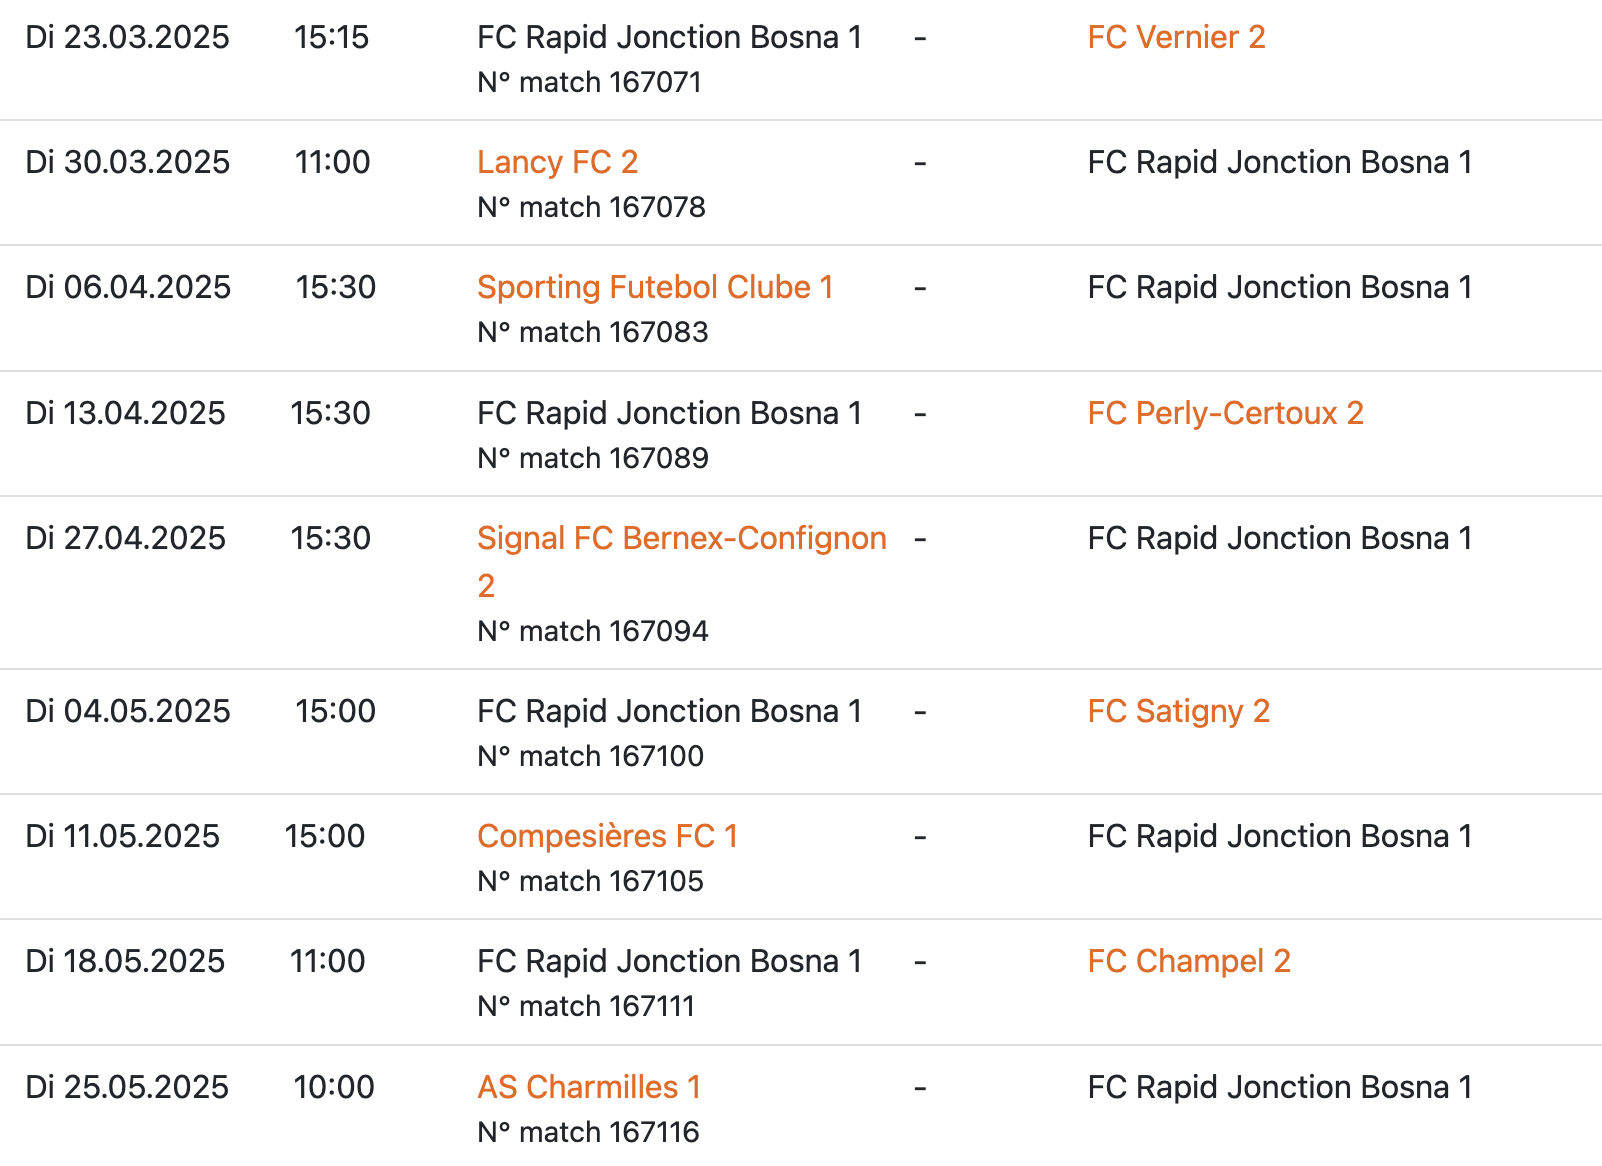This screenshot has width=1602, height=1166.
Task: Click the date Di 06.04.2025
Action: point(128,287)
